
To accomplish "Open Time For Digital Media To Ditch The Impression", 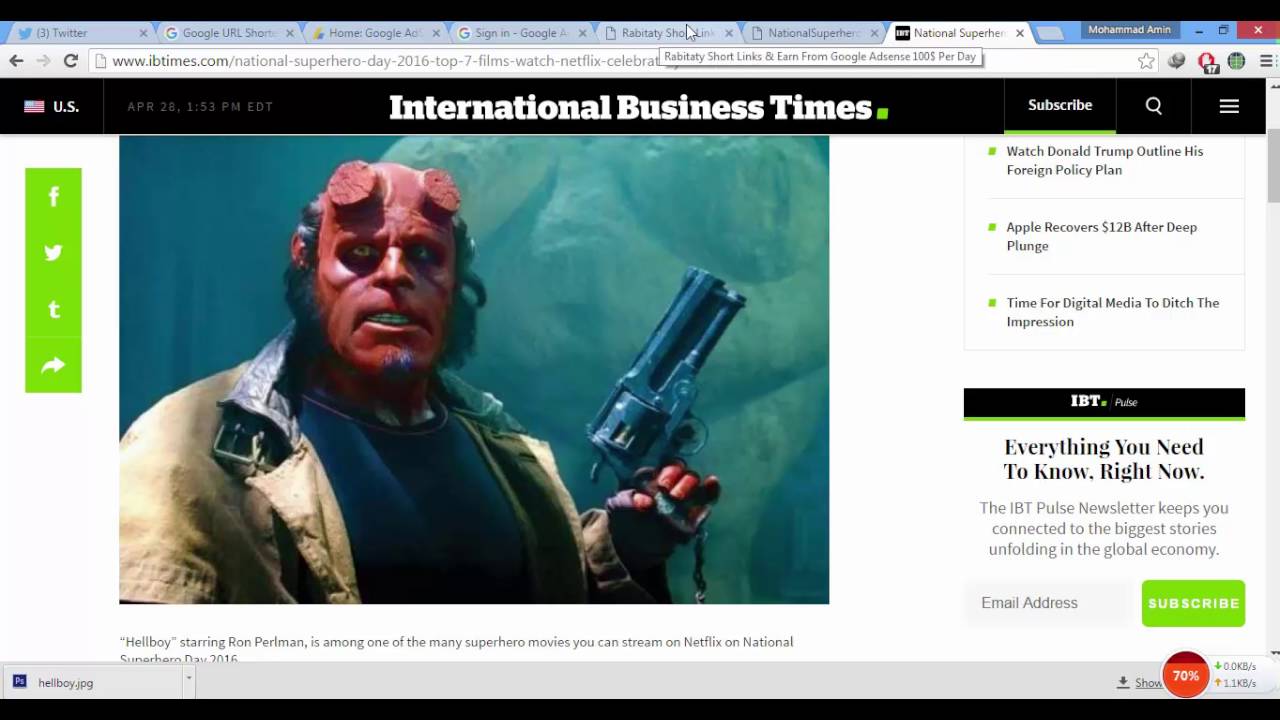I will click(x=1113, y=312).
